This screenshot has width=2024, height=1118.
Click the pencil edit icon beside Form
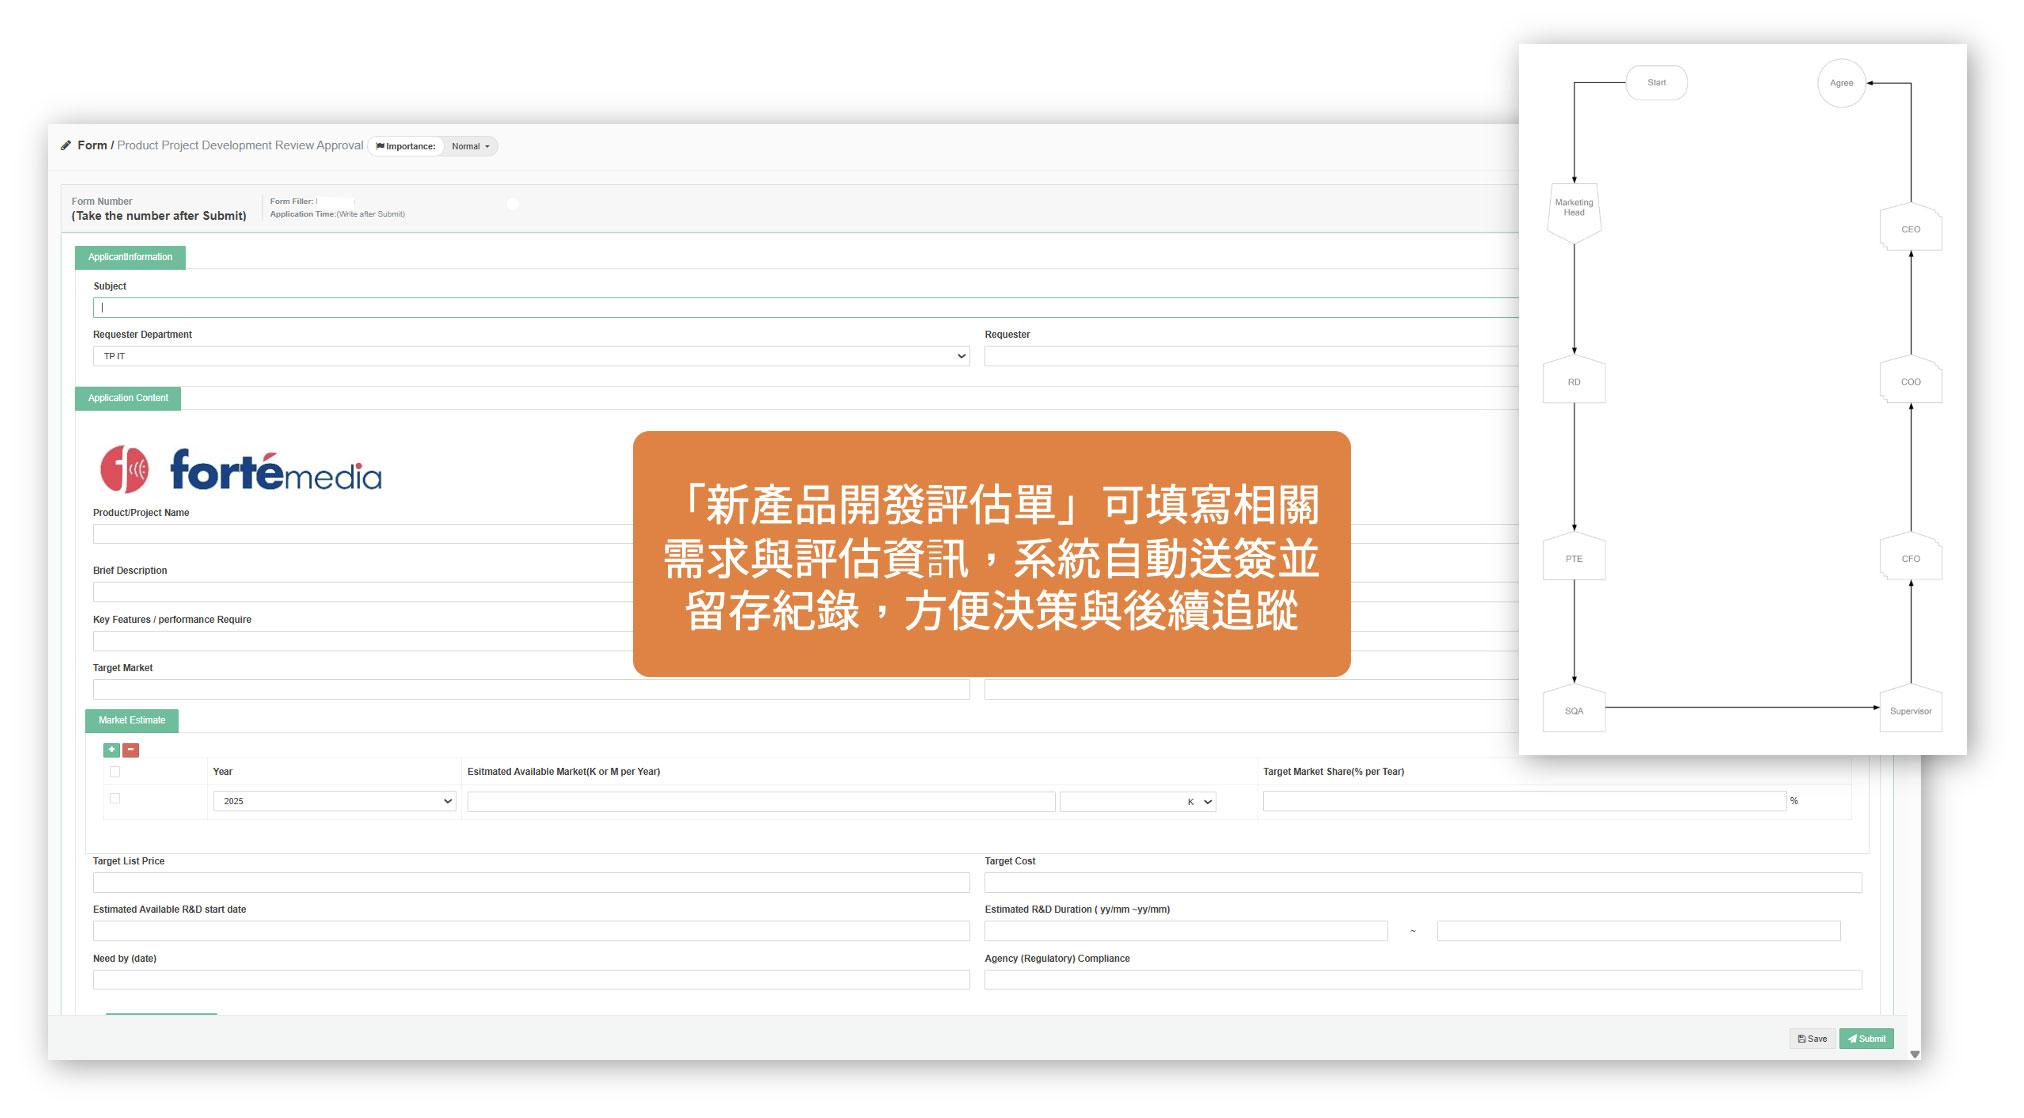66,146
